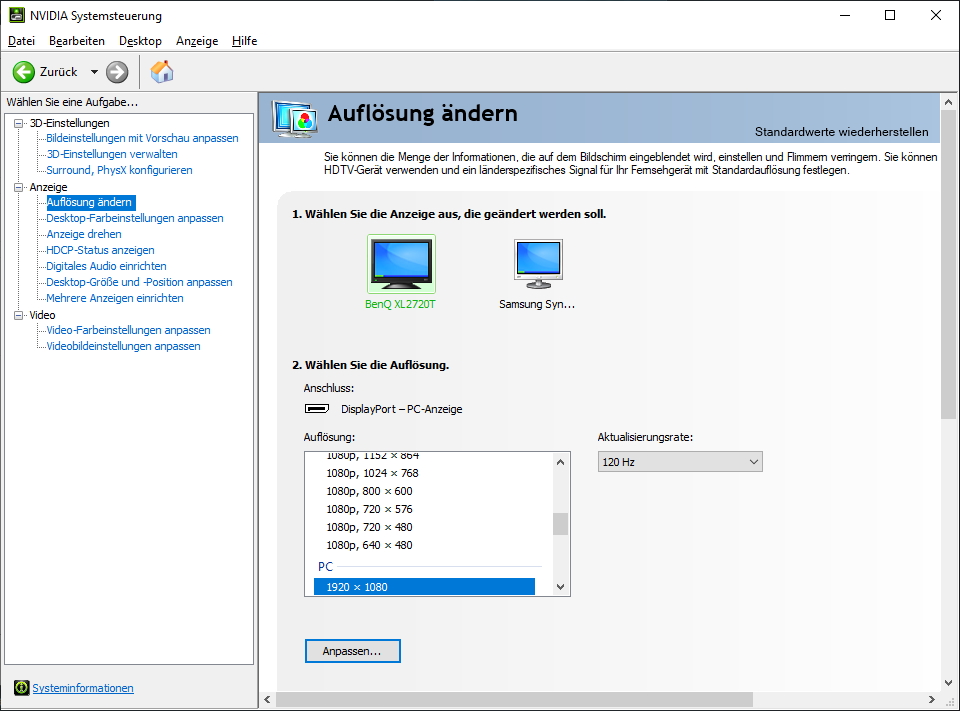This screenshot has height=711, width=960.
Task: Select resolution 1080p, 640 × 480
Action: (x=369, y=545)
